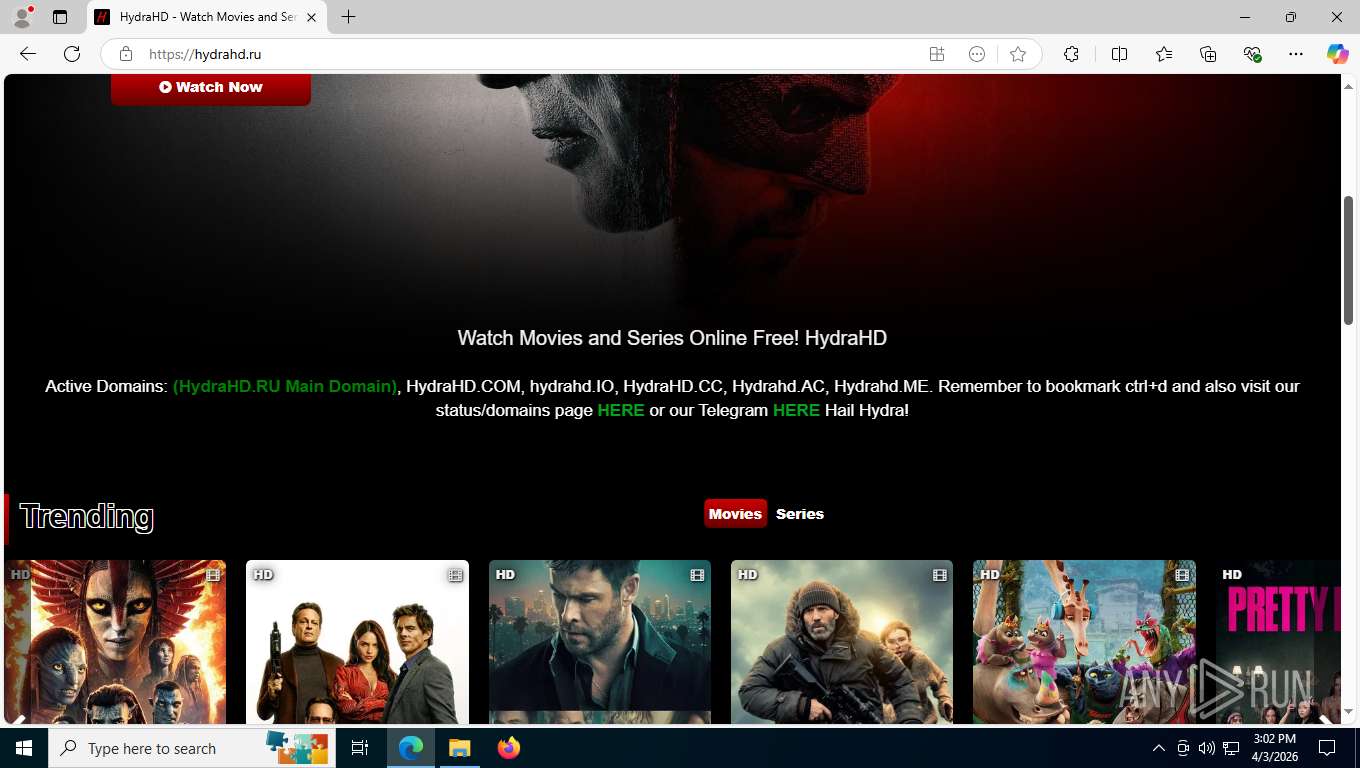Go back to the previous page

[x=28, y=54]
